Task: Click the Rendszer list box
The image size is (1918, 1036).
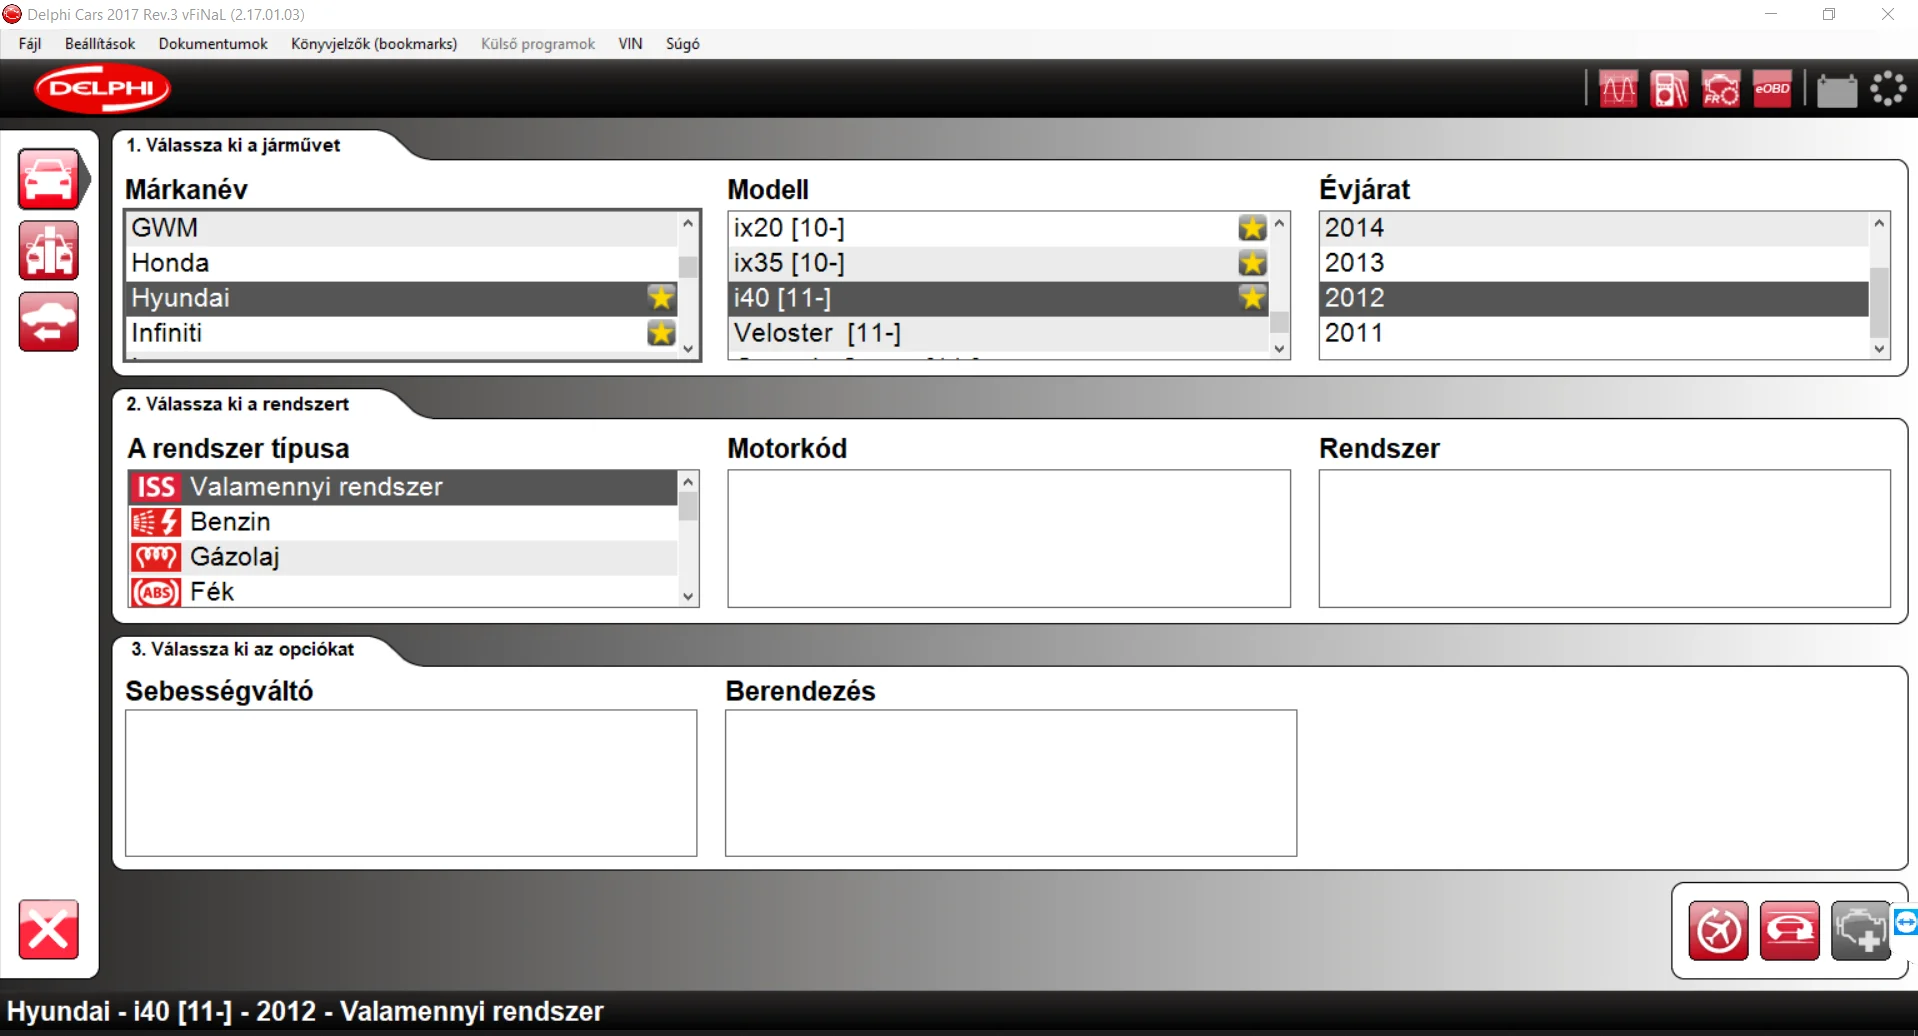Action: pyautogui.click(x=1604, y=538)
